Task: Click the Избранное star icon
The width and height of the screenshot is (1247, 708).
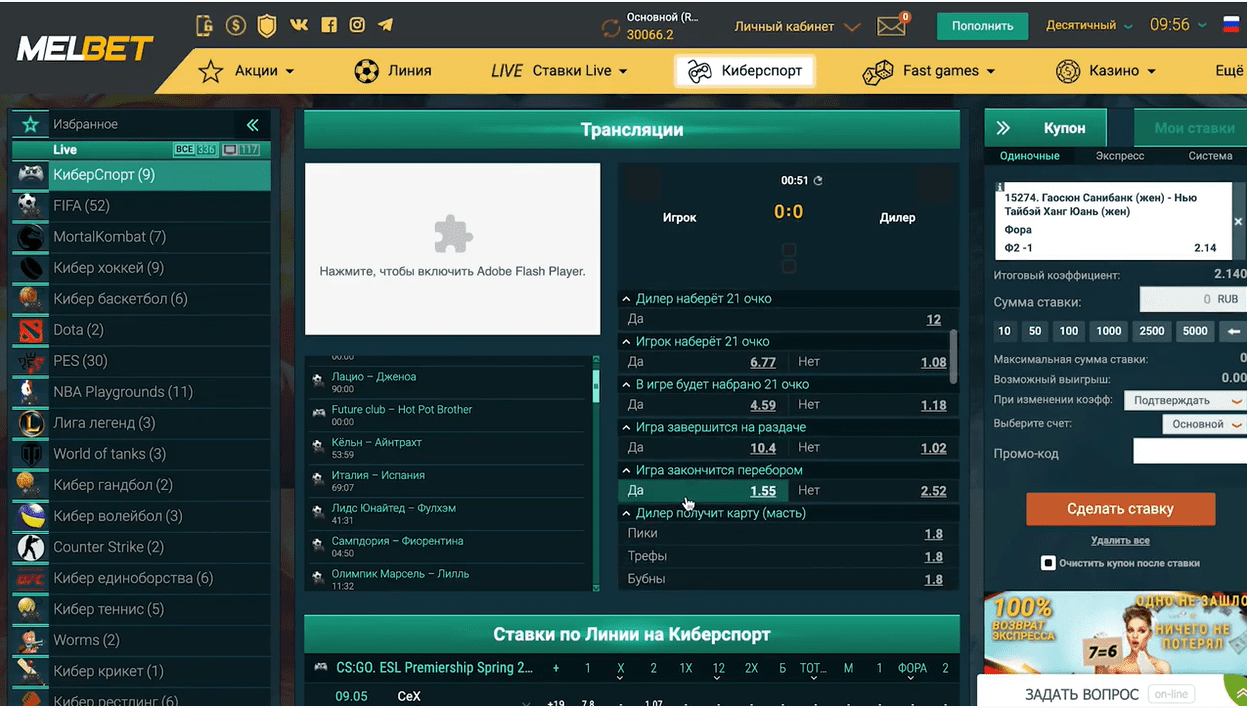Action: click(31, 124)
